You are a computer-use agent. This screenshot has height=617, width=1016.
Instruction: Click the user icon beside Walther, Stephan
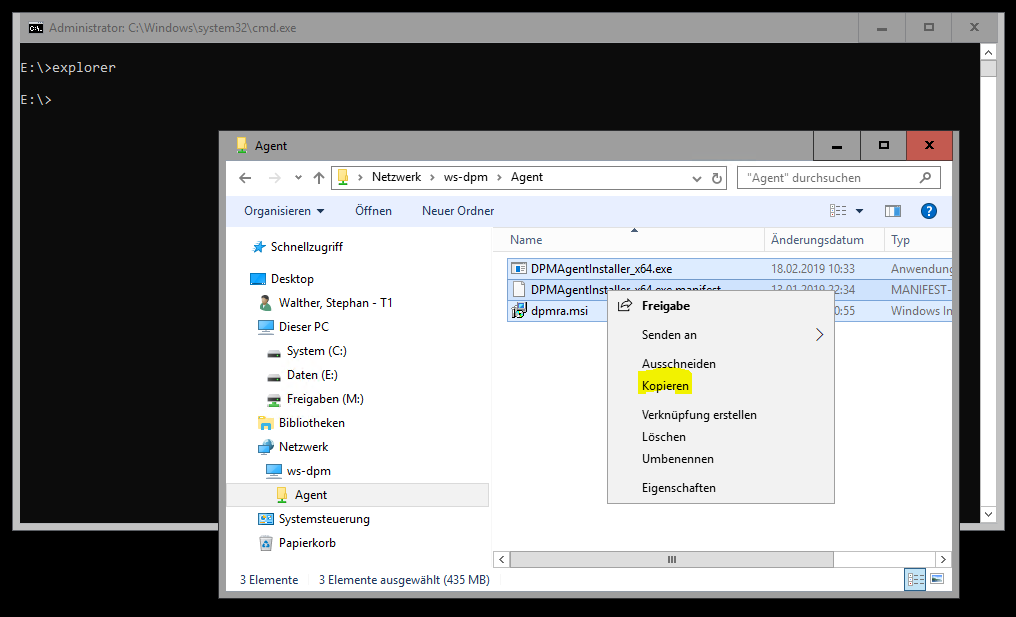coord(266,303)
